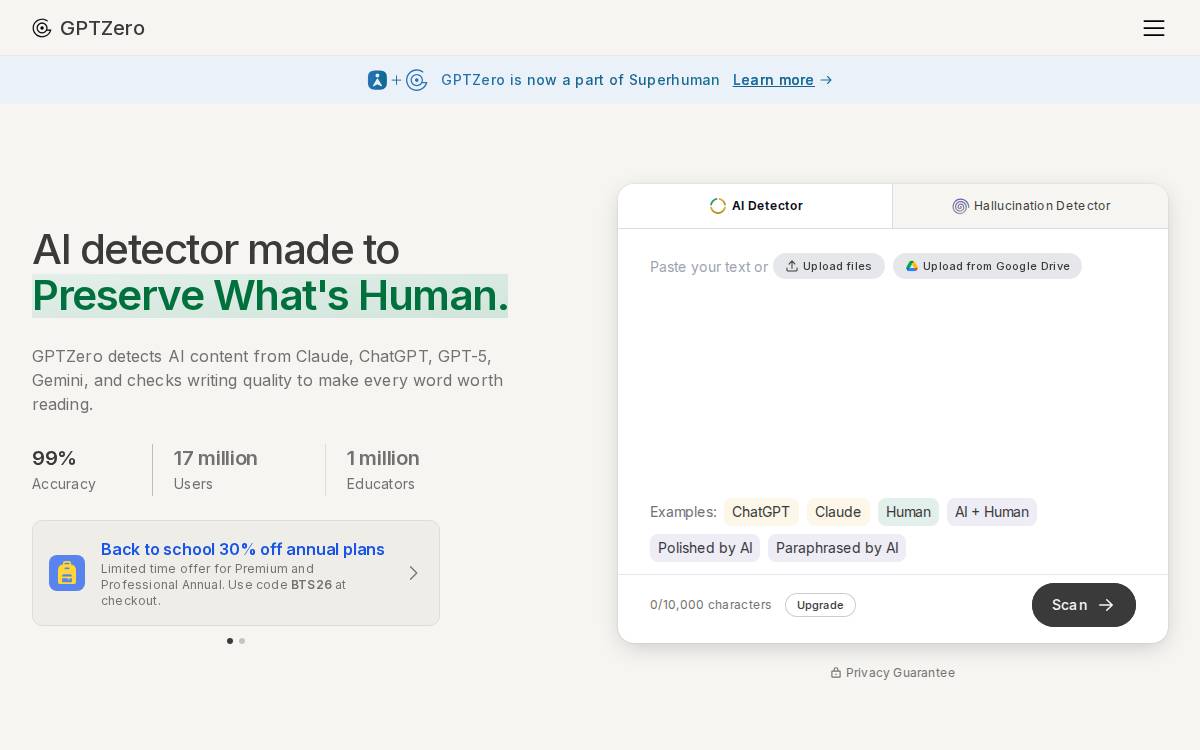Click the Scan button
Screen dimensions: 1200x750
coord(1084,605)
